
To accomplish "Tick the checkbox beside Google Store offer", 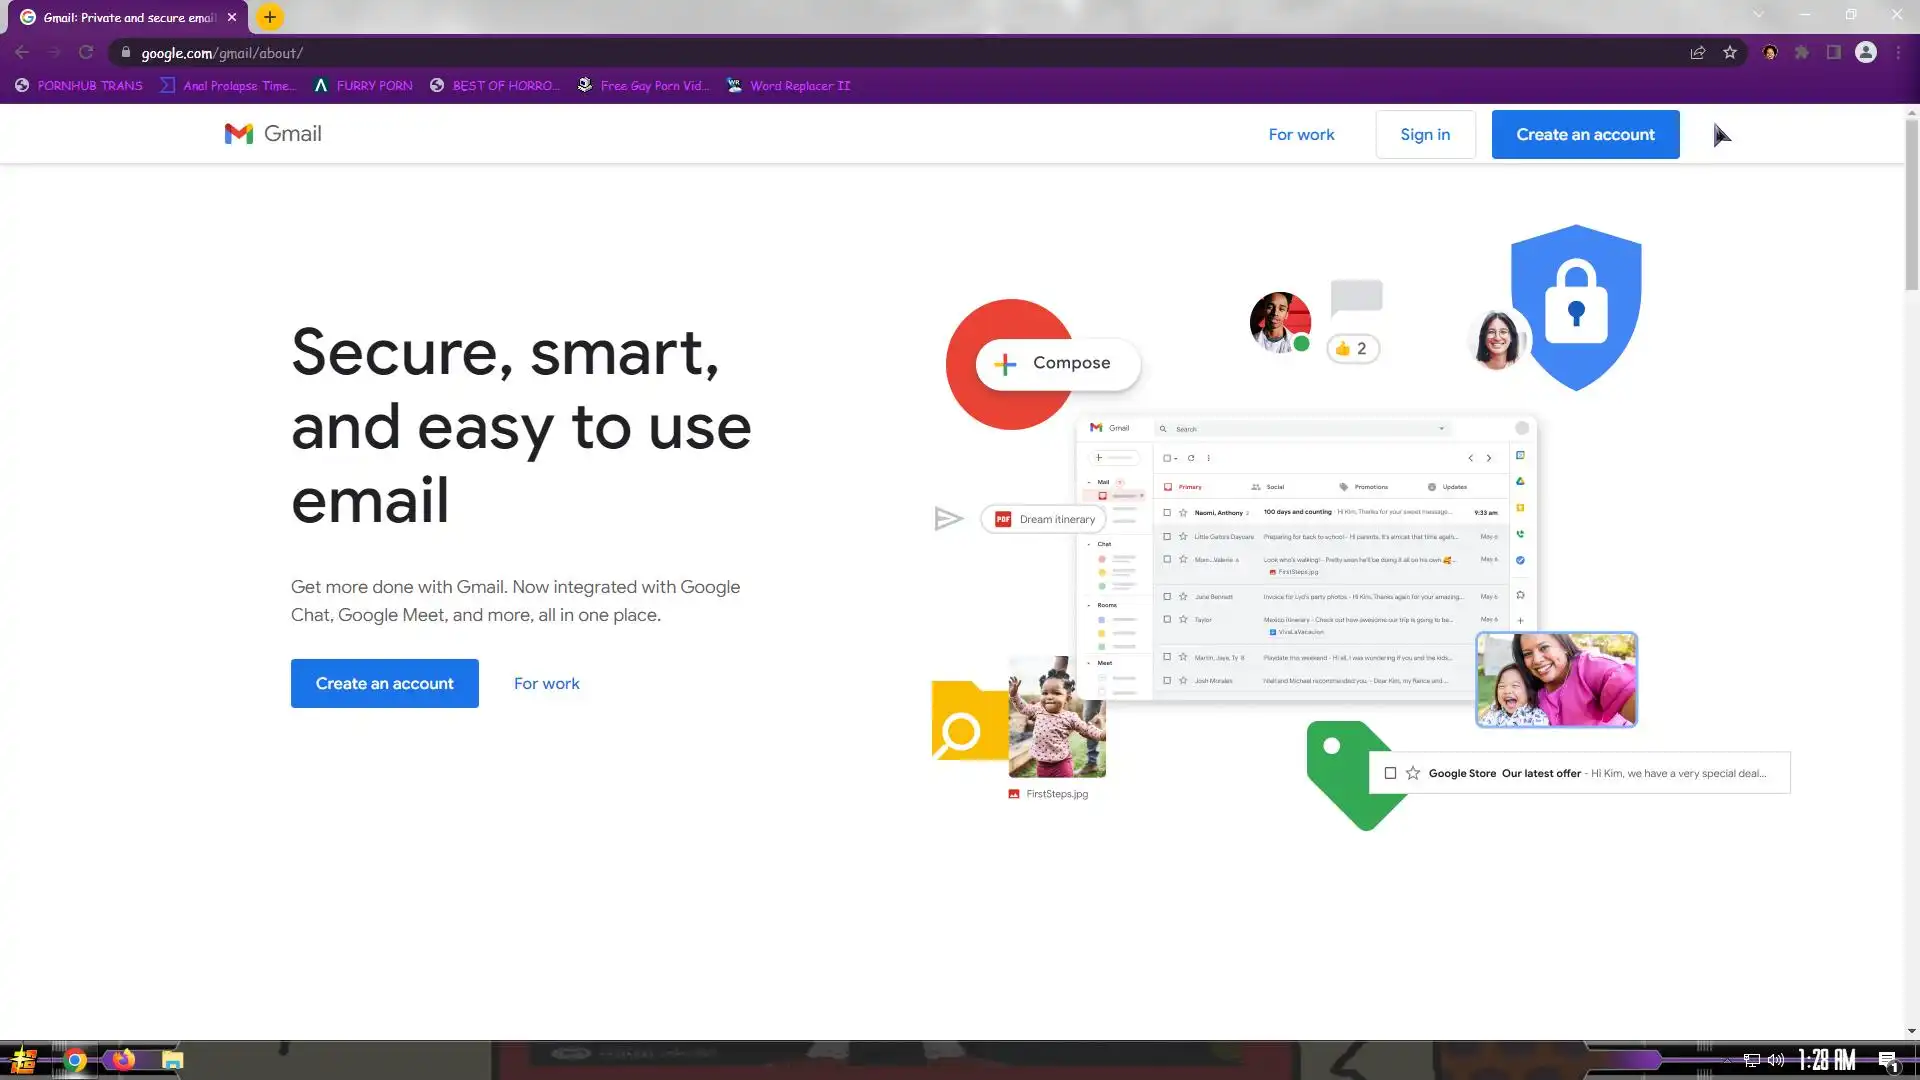I will click(1390, 773).
